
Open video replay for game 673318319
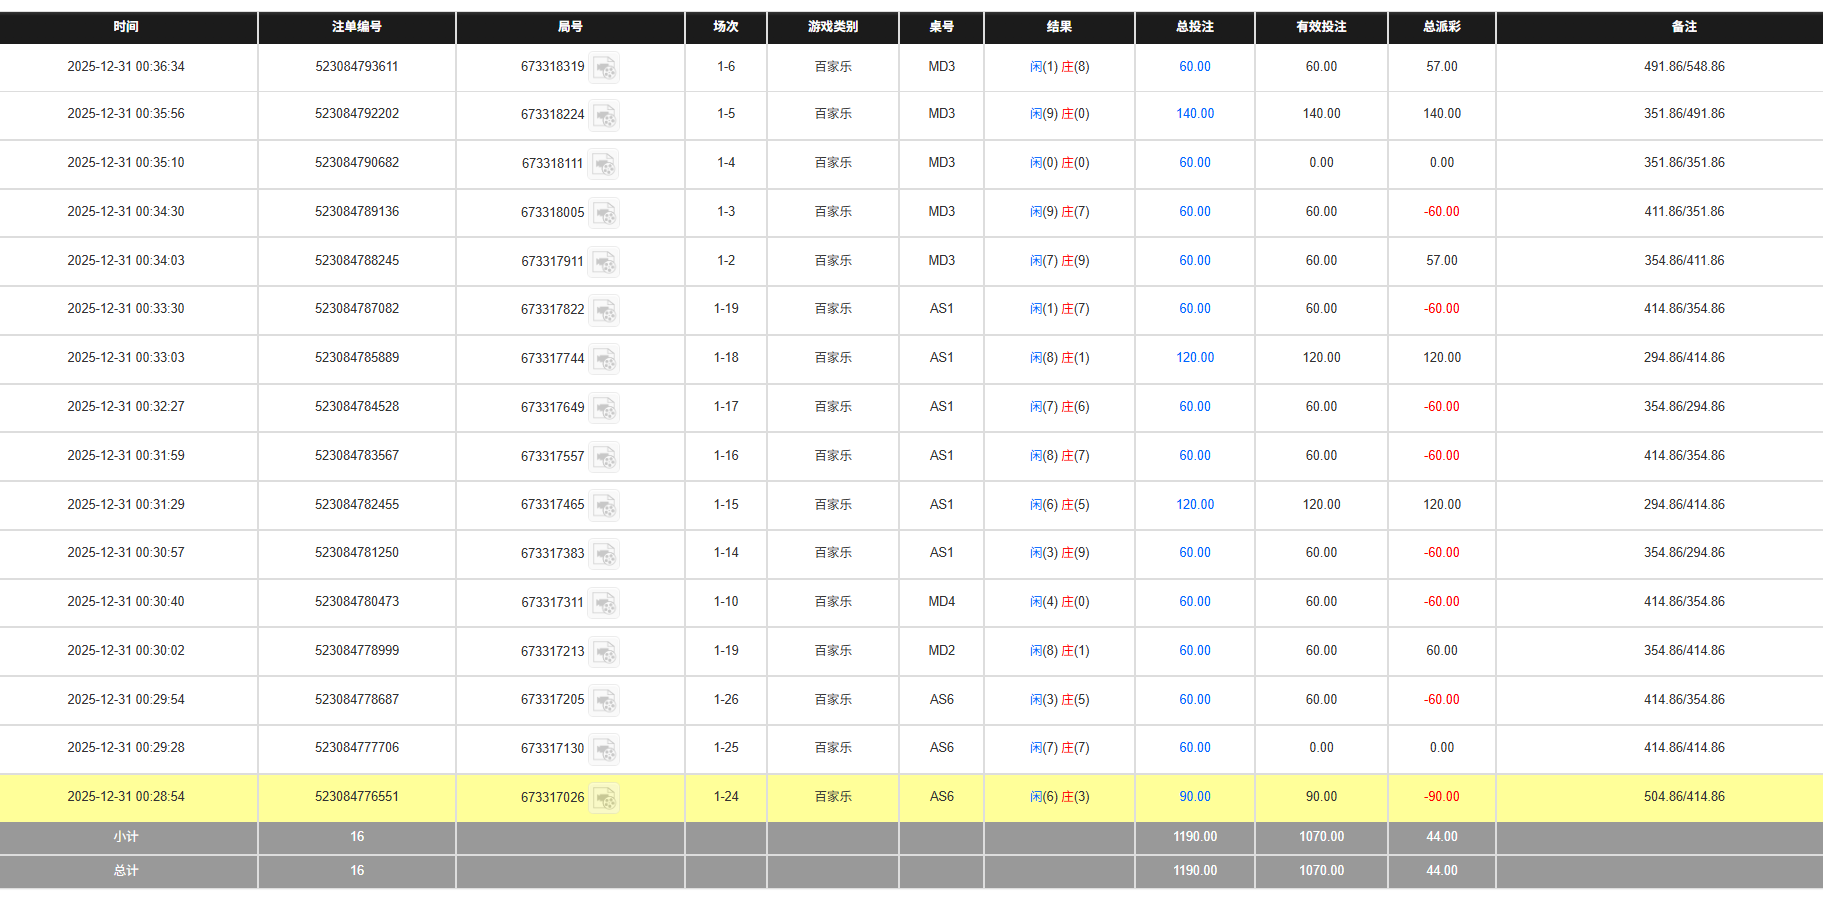click(x=604, y=67)
